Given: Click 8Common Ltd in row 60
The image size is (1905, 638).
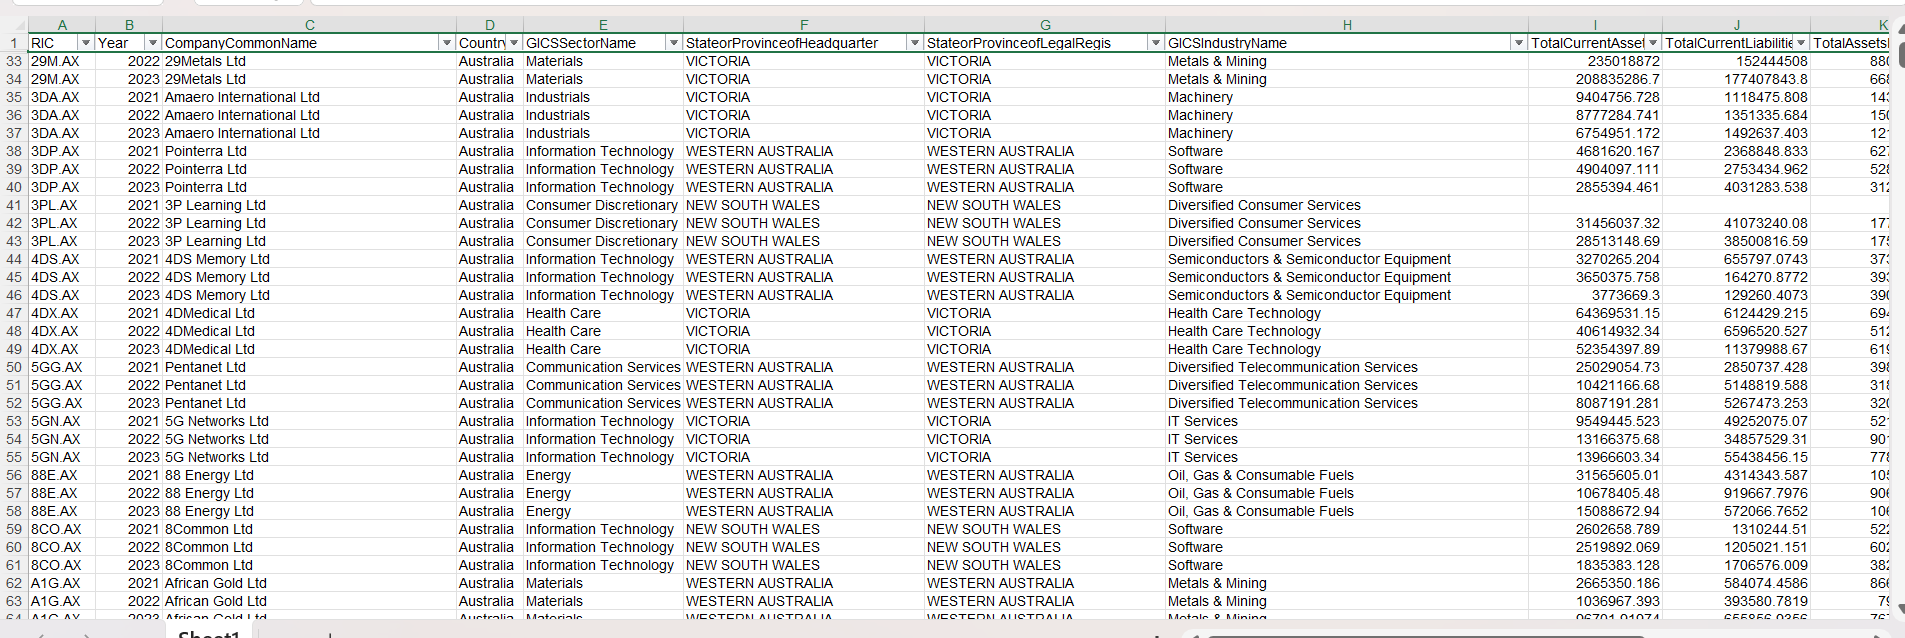Looking at the screenshot, I should pos(209,547).
